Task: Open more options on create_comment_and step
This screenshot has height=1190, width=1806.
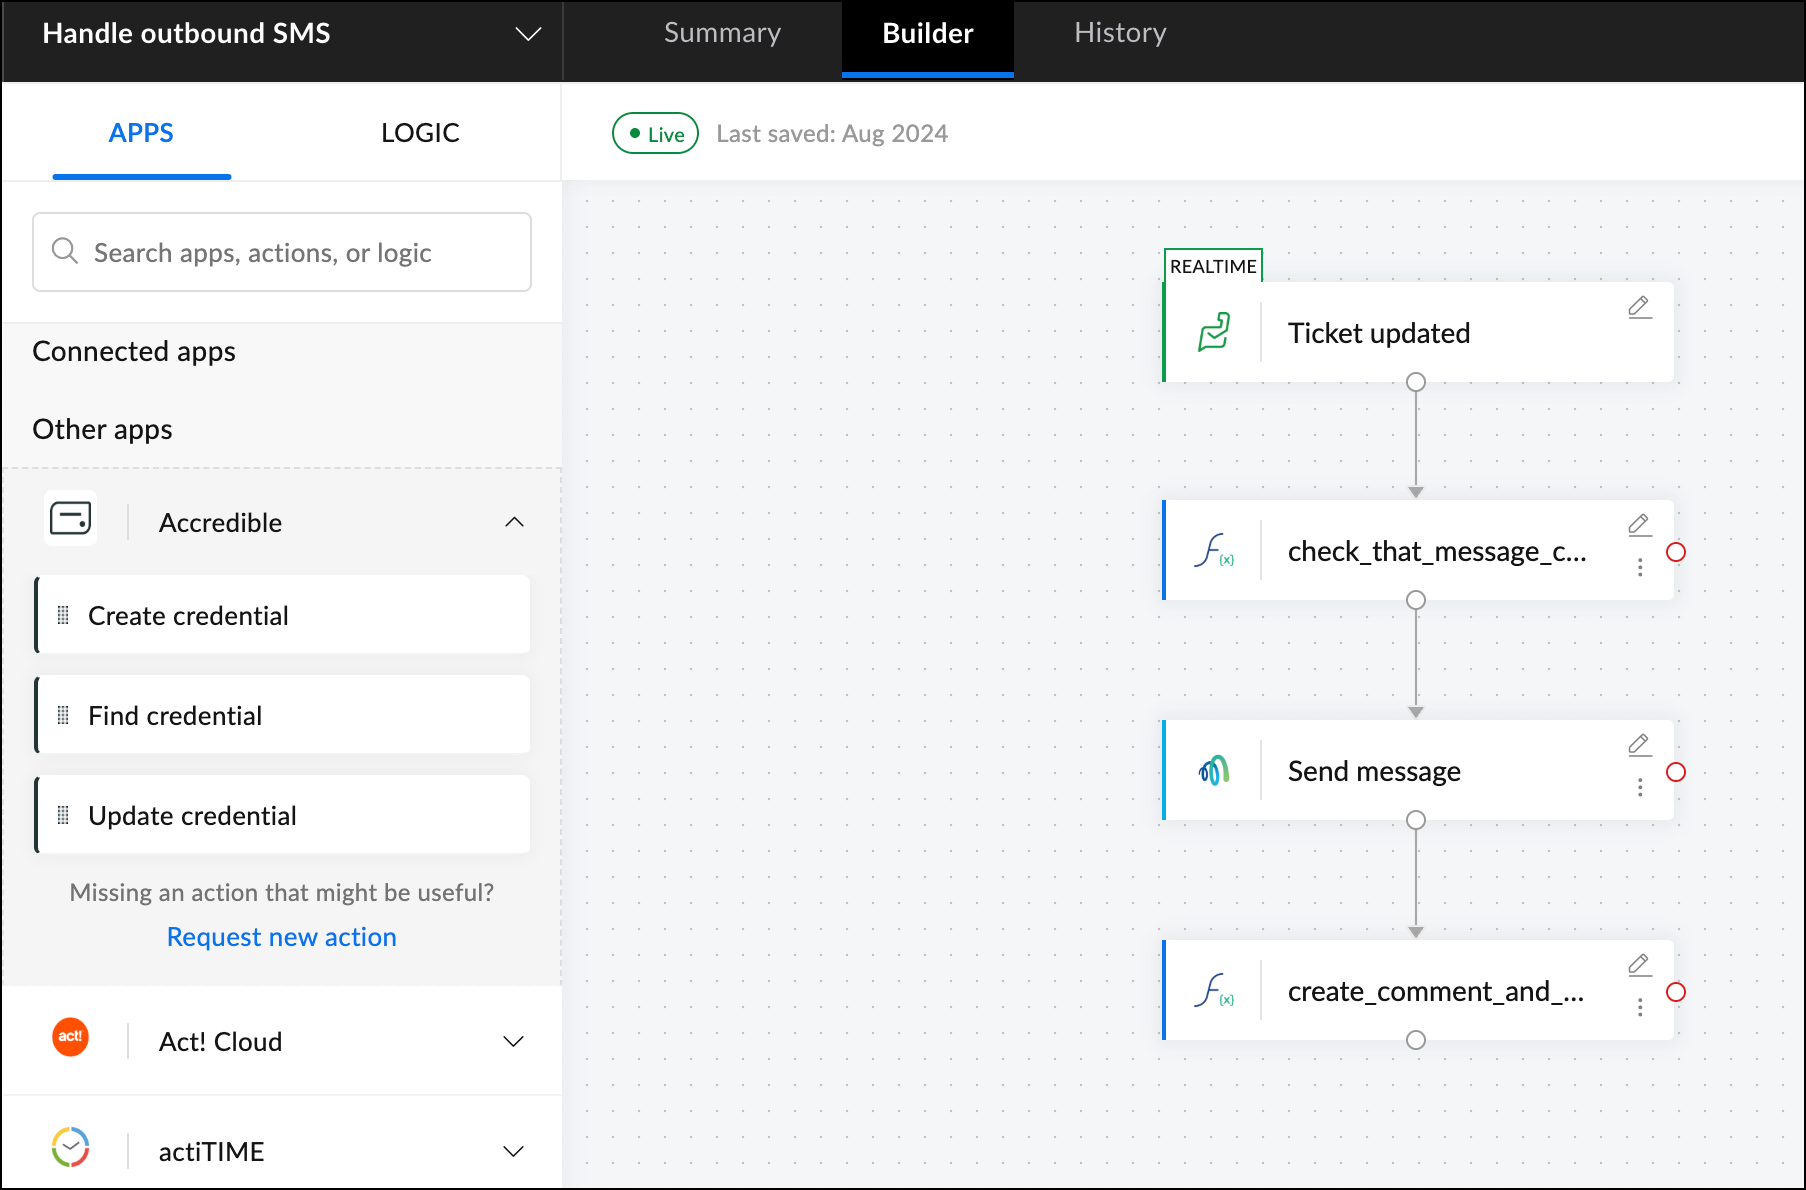Action: tap(1640, 1007)
